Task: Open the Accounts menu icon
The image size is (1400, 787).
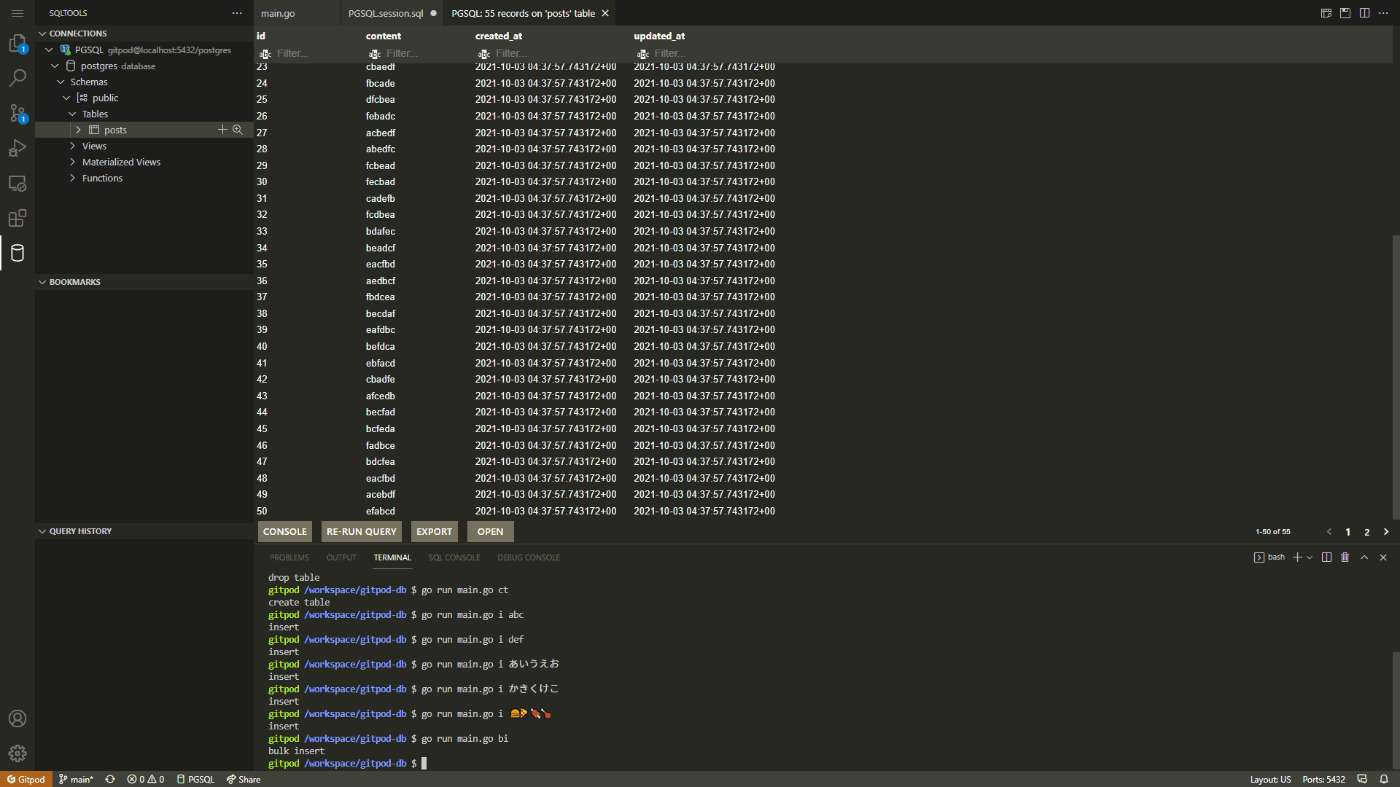Action: [17, 718]
